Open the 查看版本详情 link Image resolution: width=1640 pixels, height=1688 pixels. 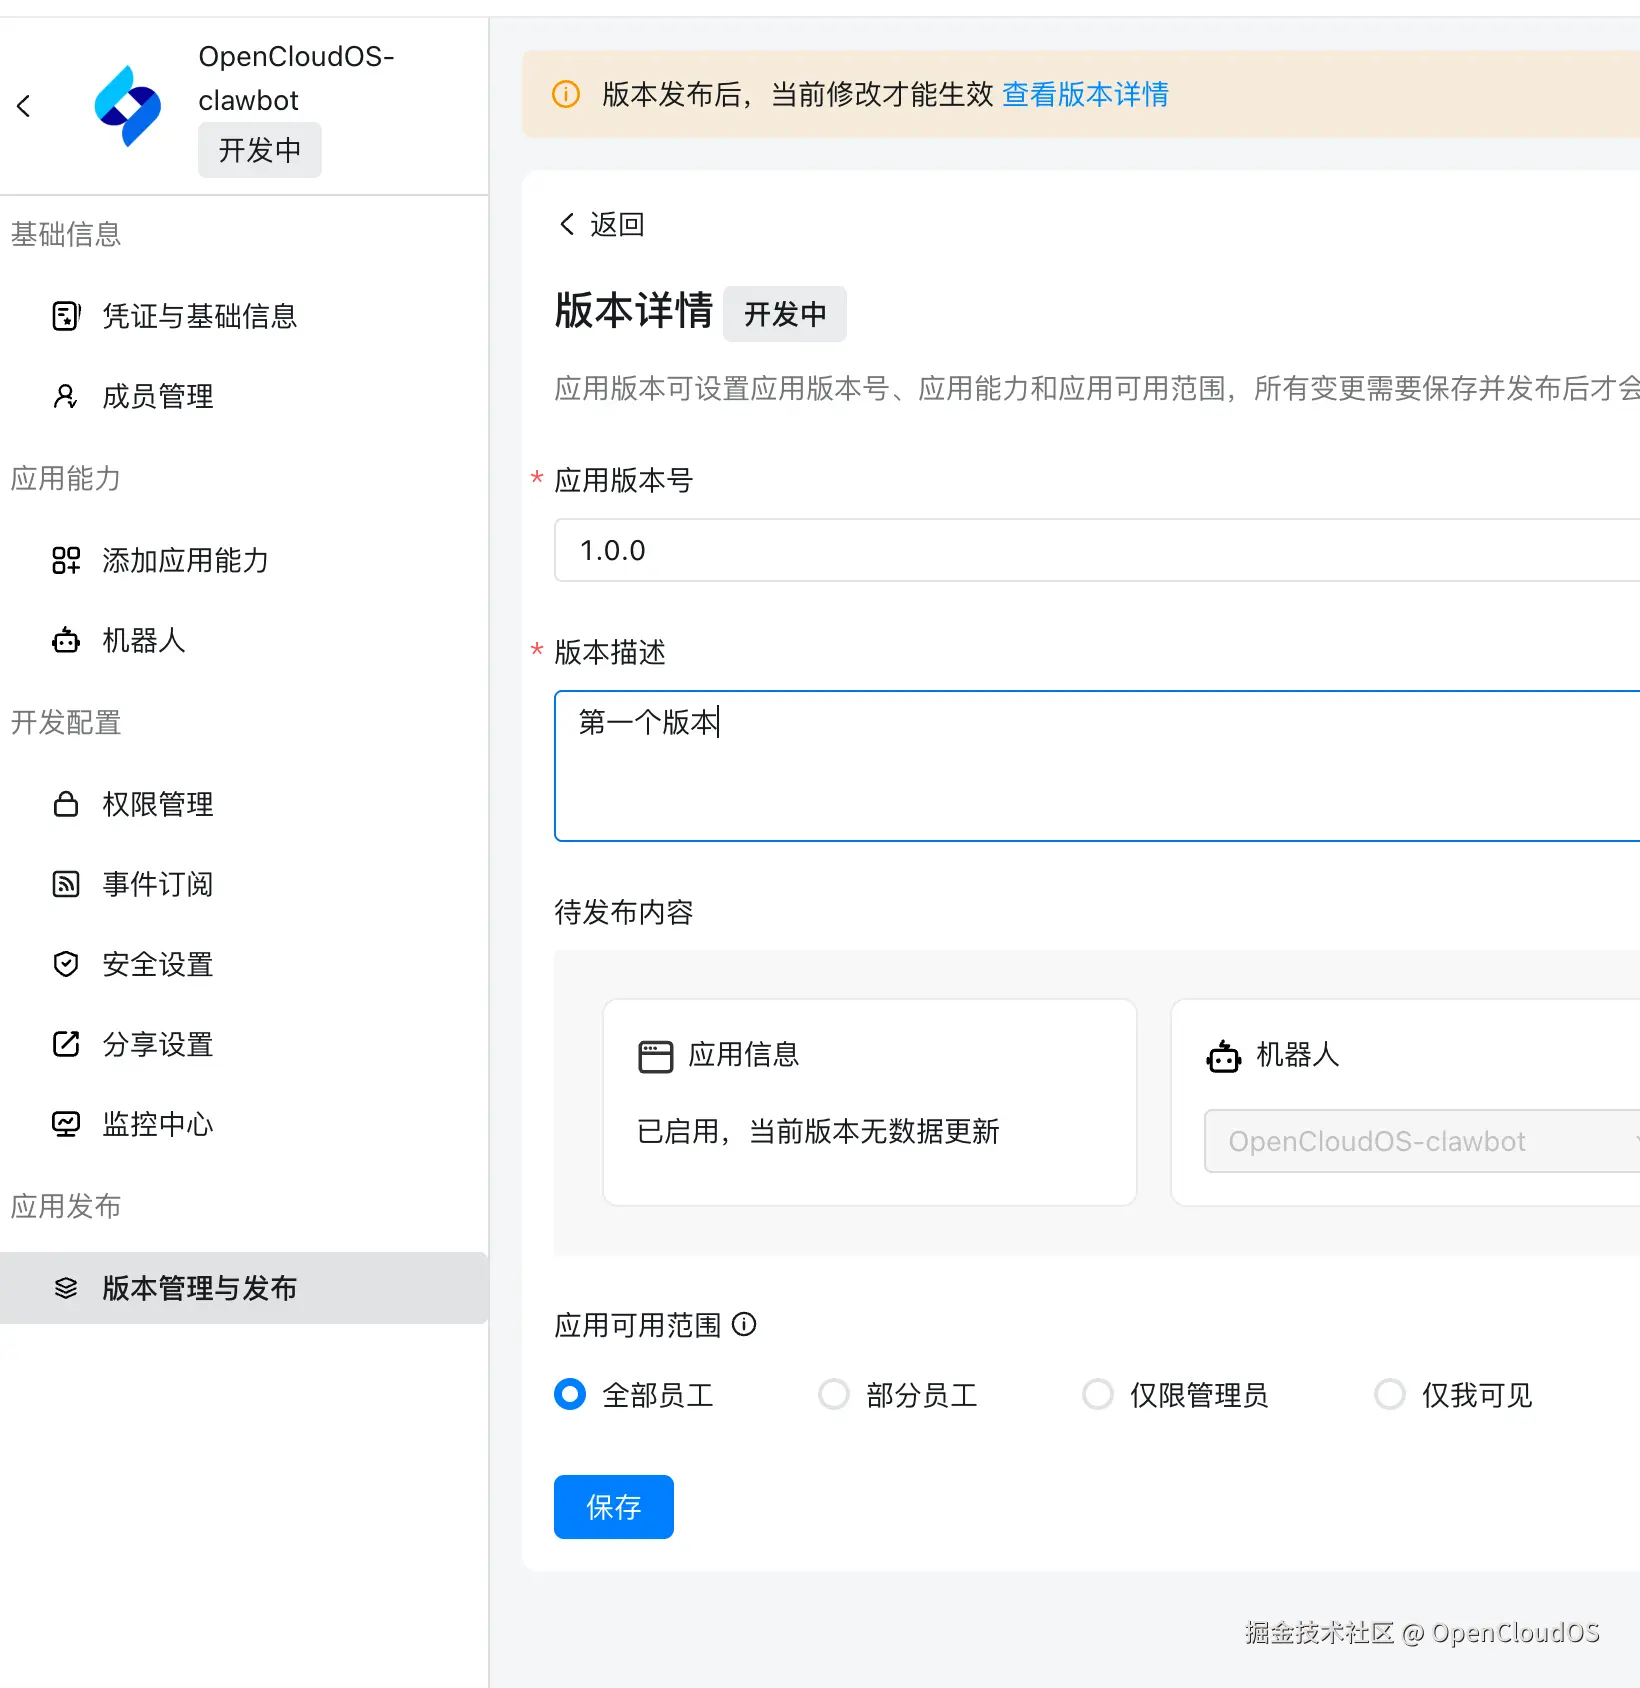pos(1085,94)
